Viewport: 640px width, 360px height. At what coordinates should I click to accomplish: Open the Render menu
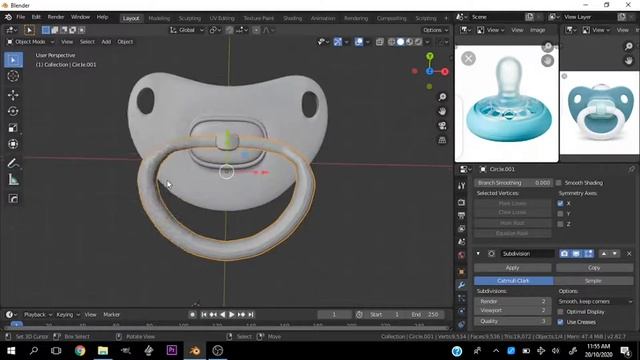tap(56, 17)
